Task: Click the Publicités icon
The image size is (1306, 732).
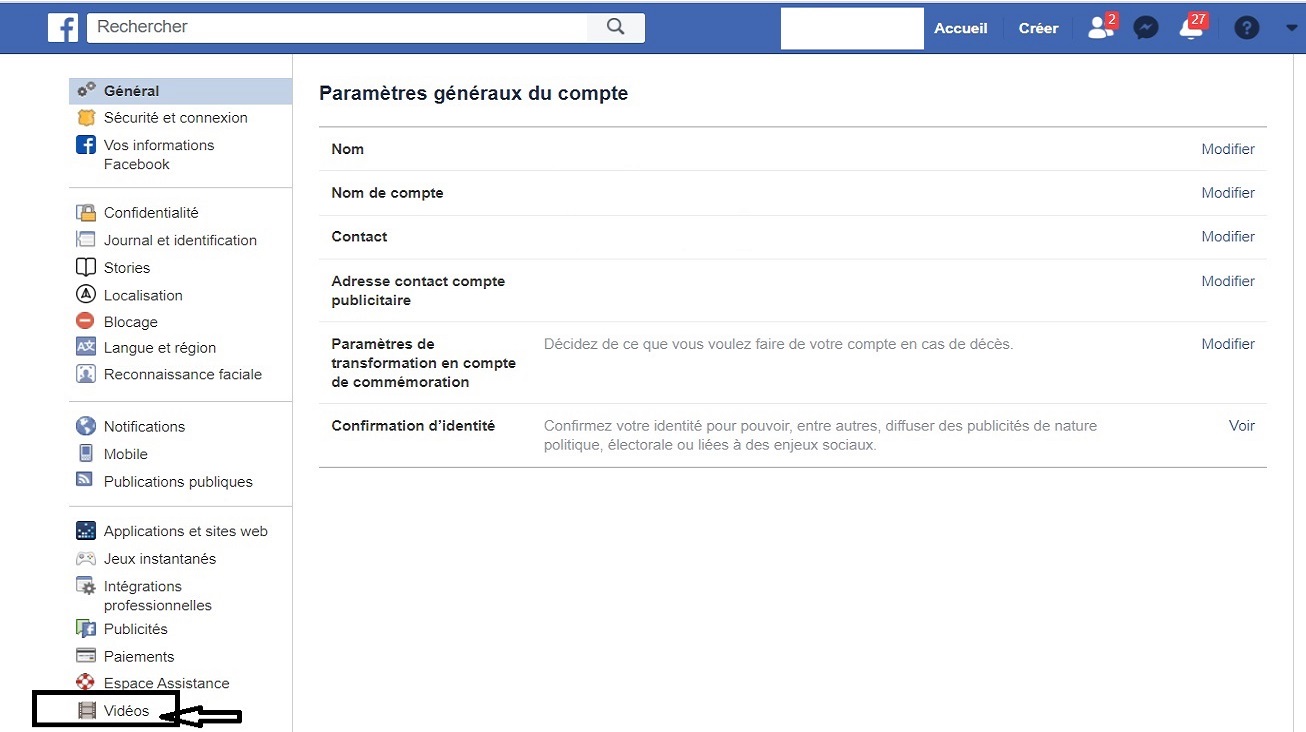Action: click(x=86, y=629)
